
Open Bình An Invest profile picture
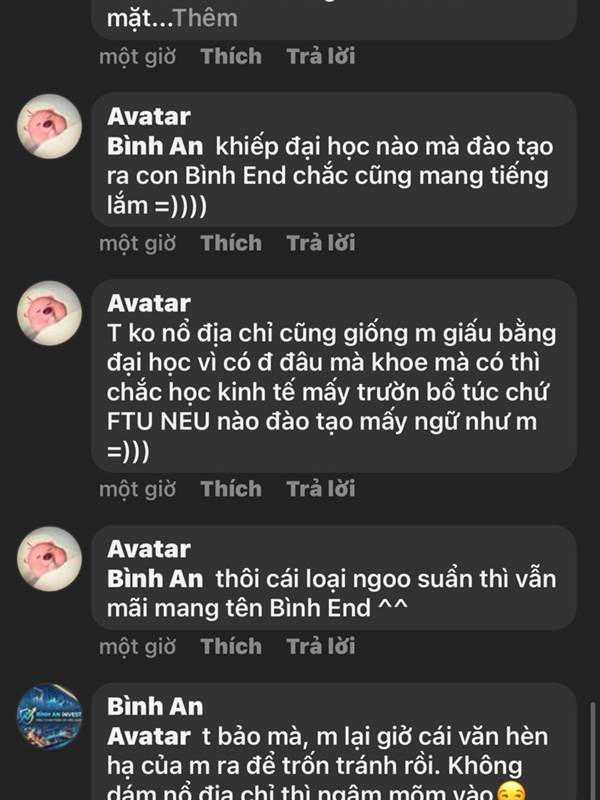pos(49,716)
